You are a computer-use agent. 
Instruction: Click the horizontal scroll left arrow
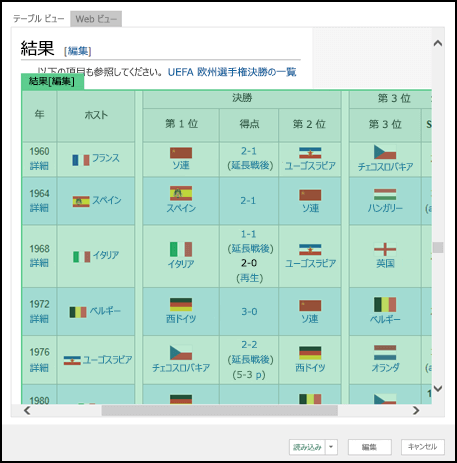point(27,410)
